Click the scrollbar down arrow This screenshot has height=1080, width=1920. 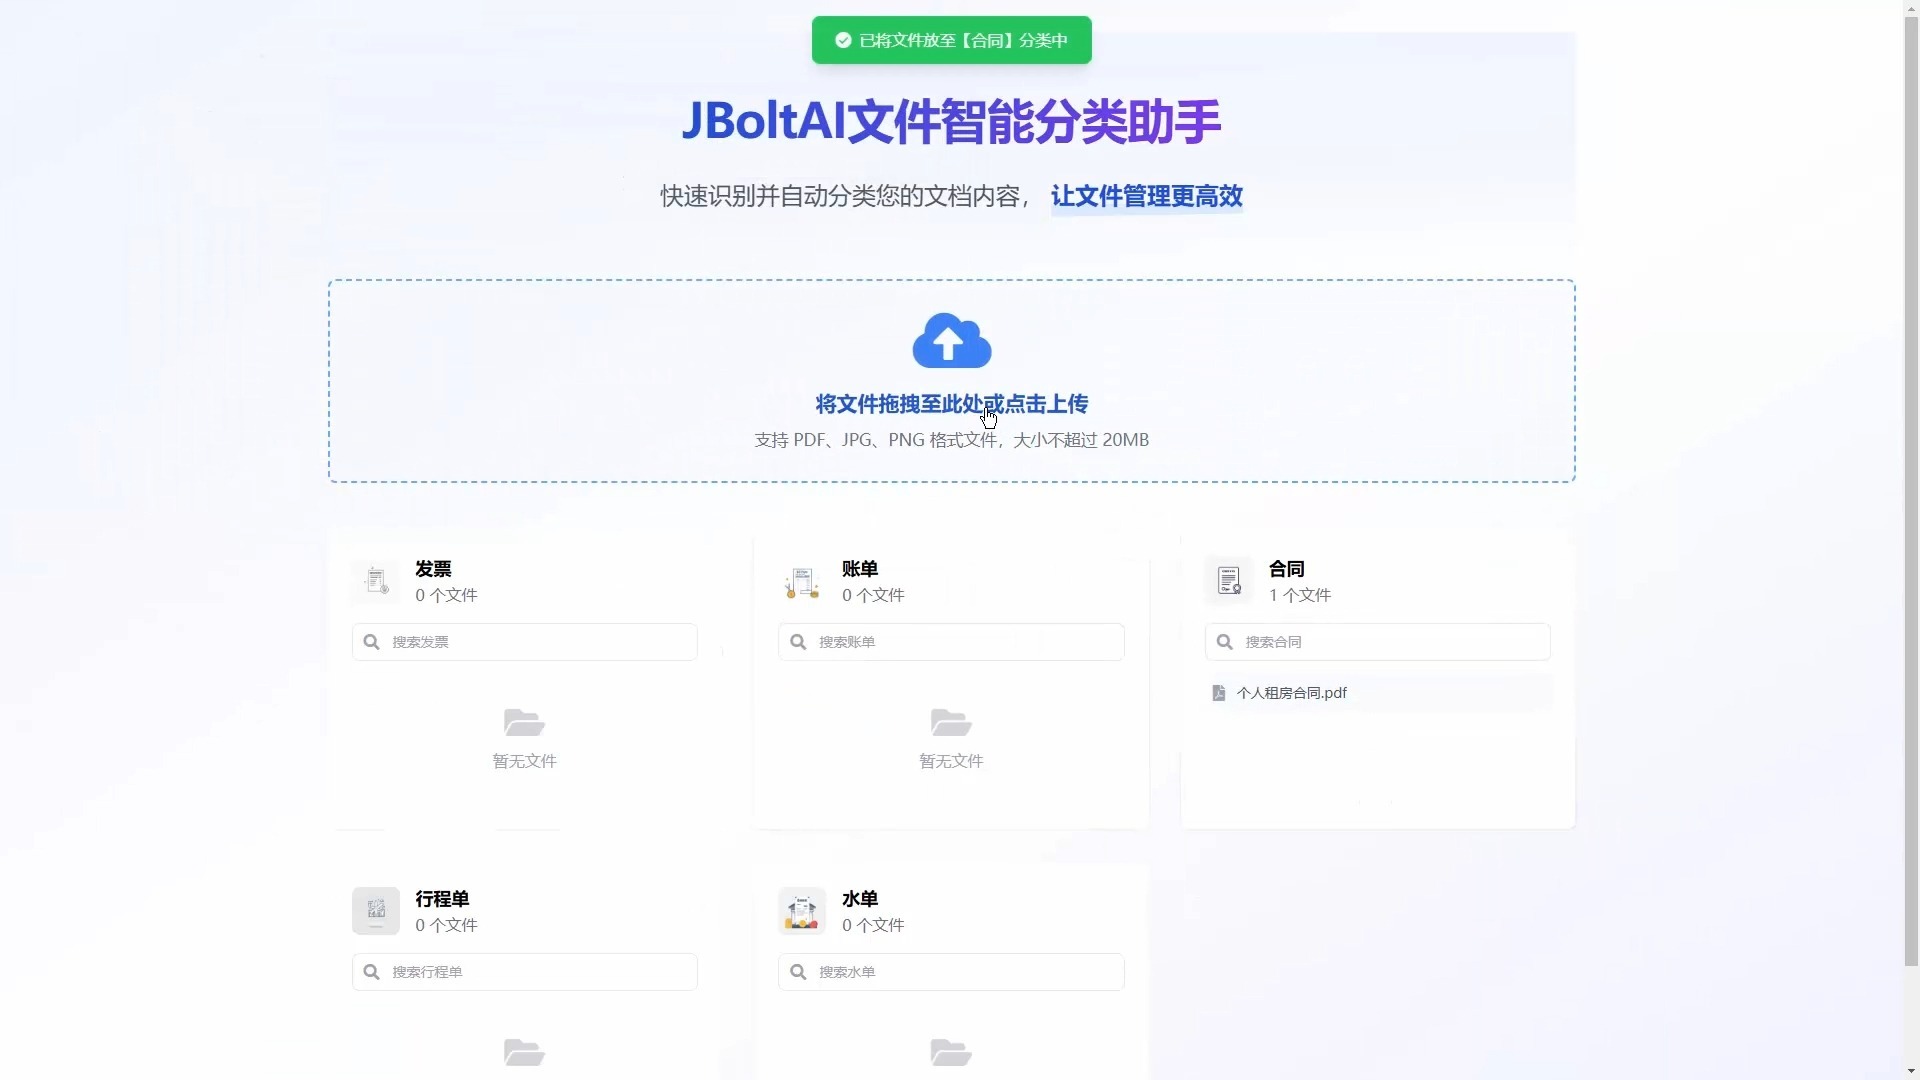(1911, 1071)
